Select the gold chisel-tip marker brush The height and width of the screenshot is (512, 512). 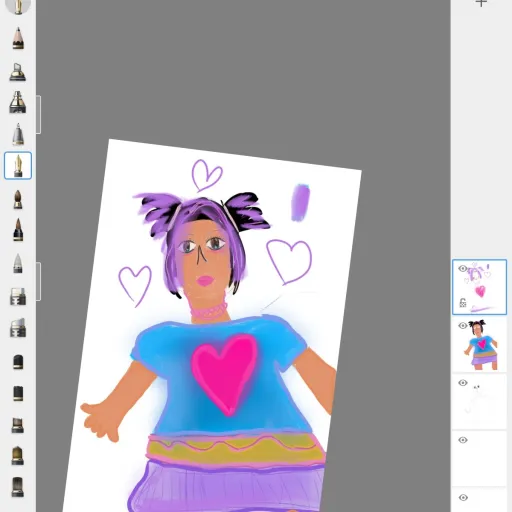[x=18, y=72]
